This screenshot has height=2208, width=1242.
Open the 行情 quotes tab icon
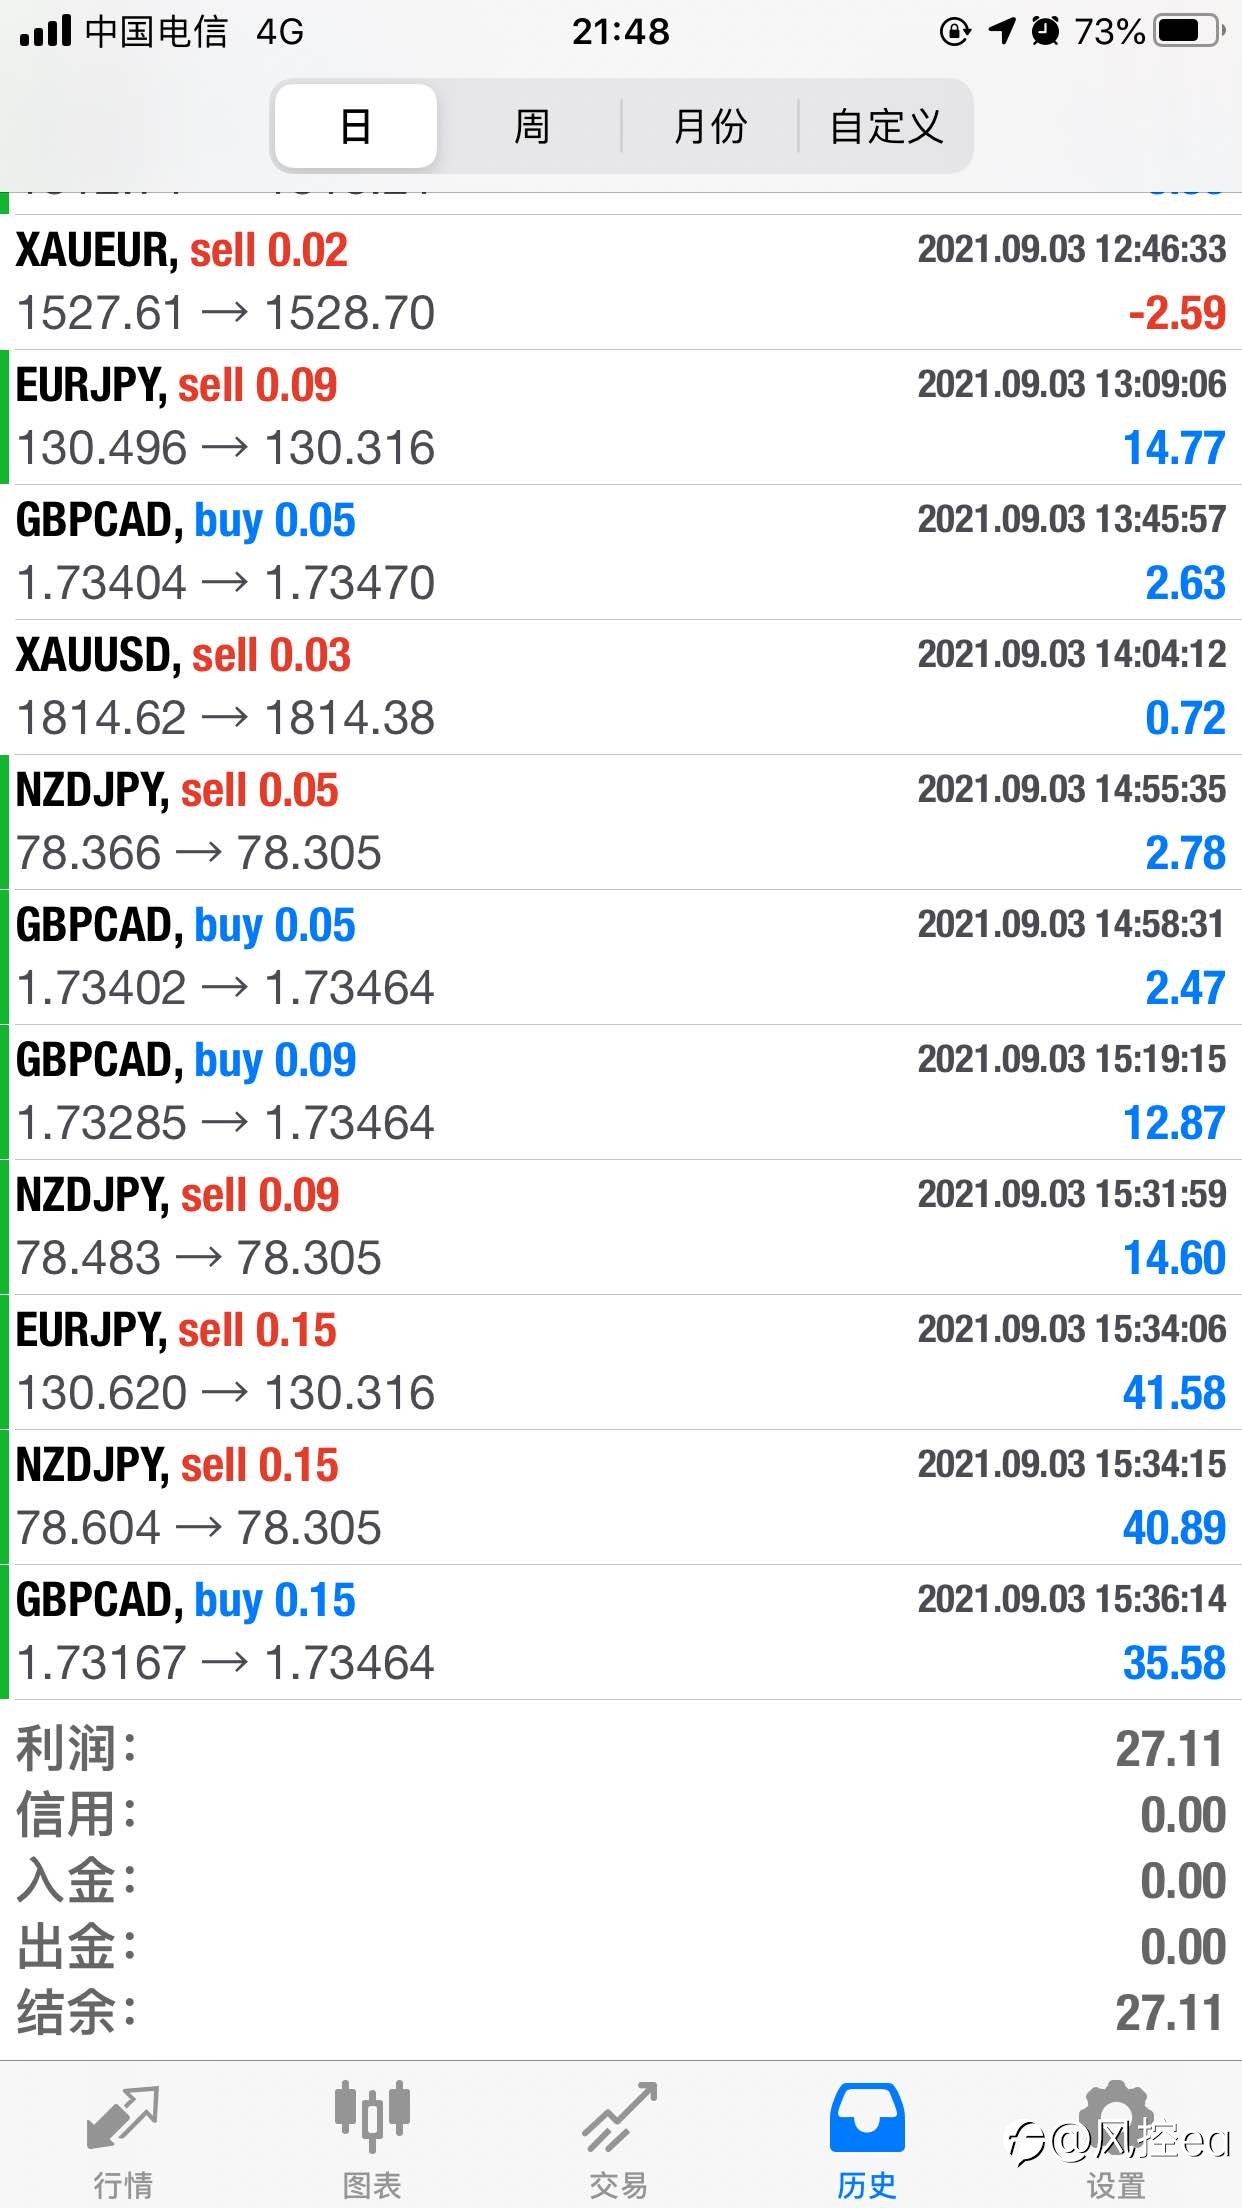tap(123, 2118)
